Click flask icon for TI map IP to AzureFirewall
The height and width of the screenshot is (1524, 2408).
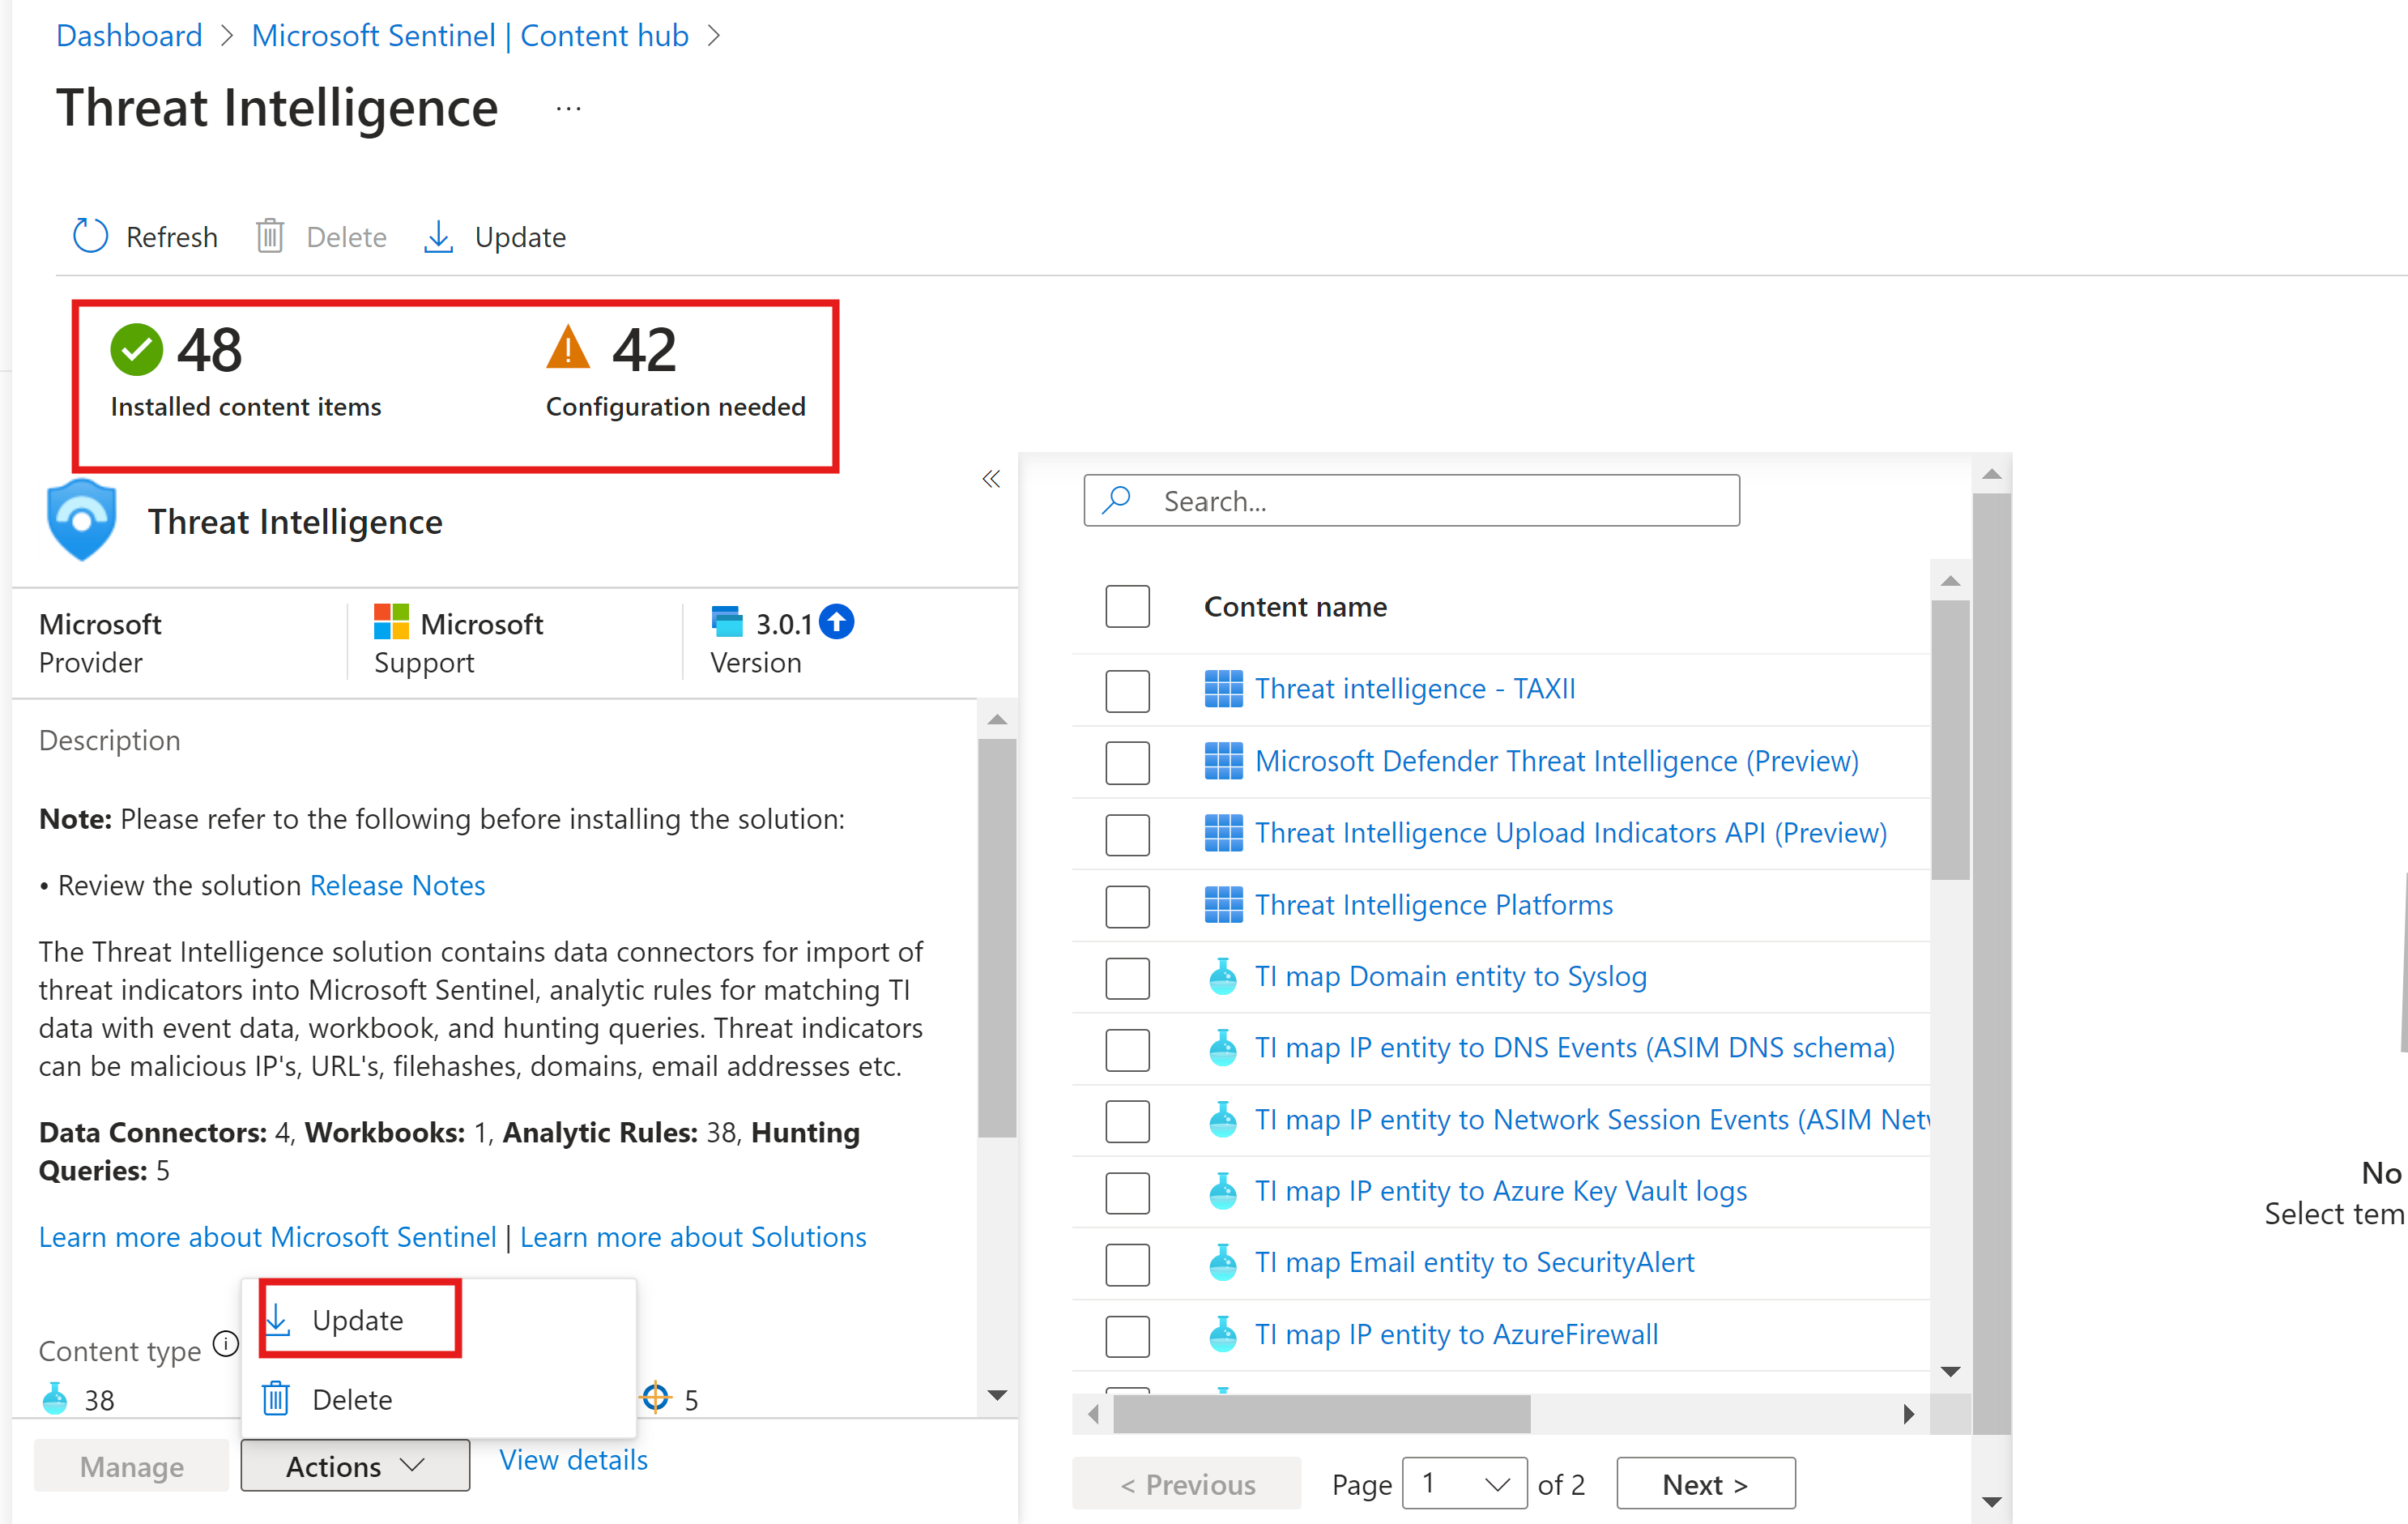[x=1222, y=1335]
